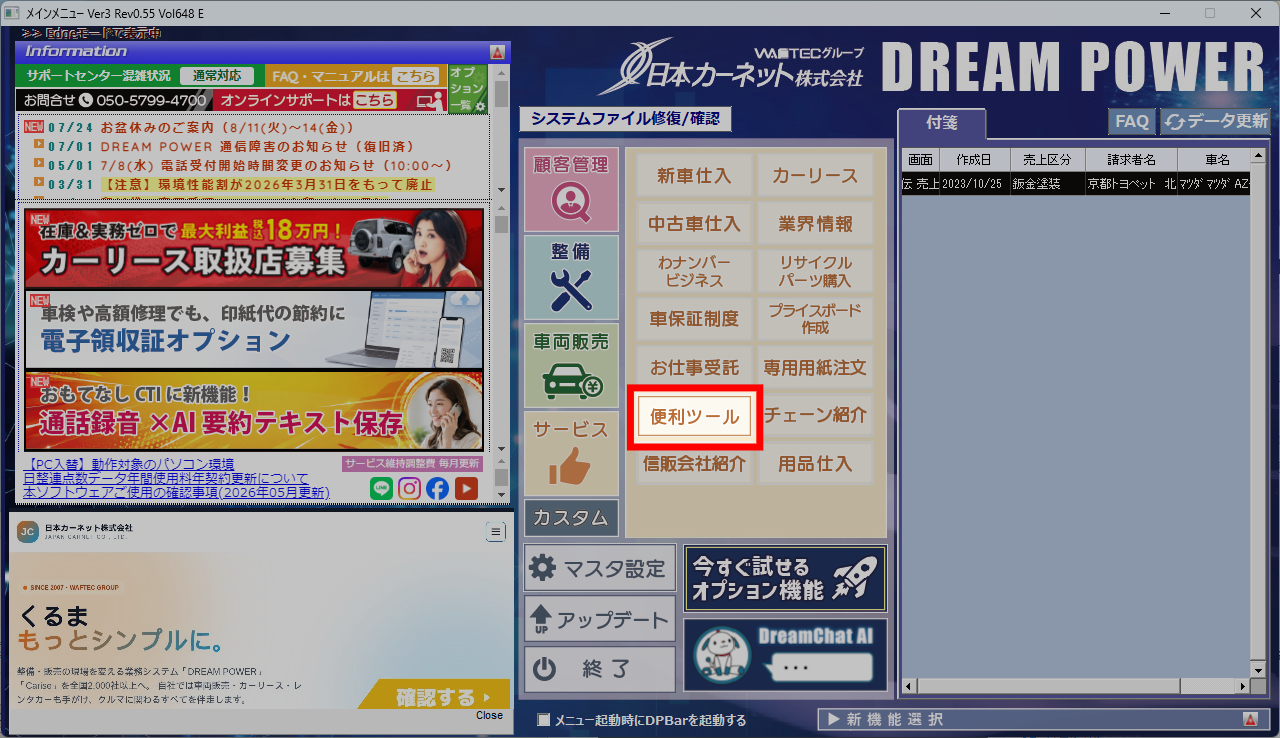Click データ更新 refresh button
The height and width of the screenshot is (738, 1280).
(x=1215, y=121)
